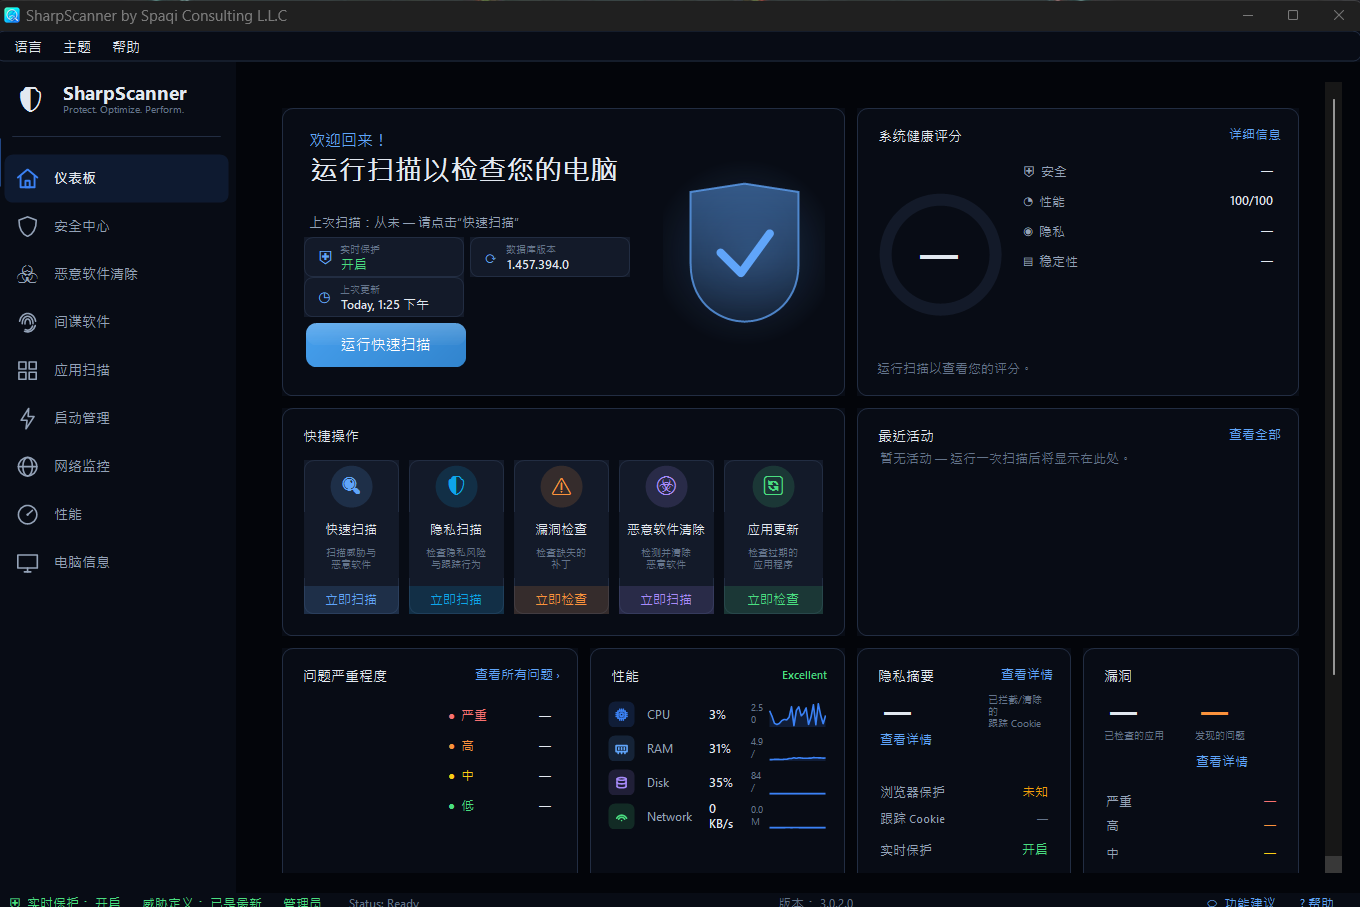Open the 详细信息 link in 系统健康评分
1360x907 pixels.
tap(1255, 134)
